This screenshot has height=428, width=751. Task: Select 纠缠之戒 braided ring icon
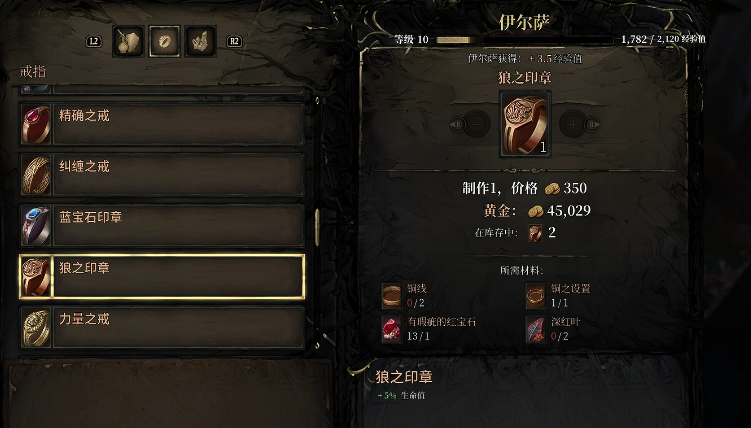coord(36,175)
